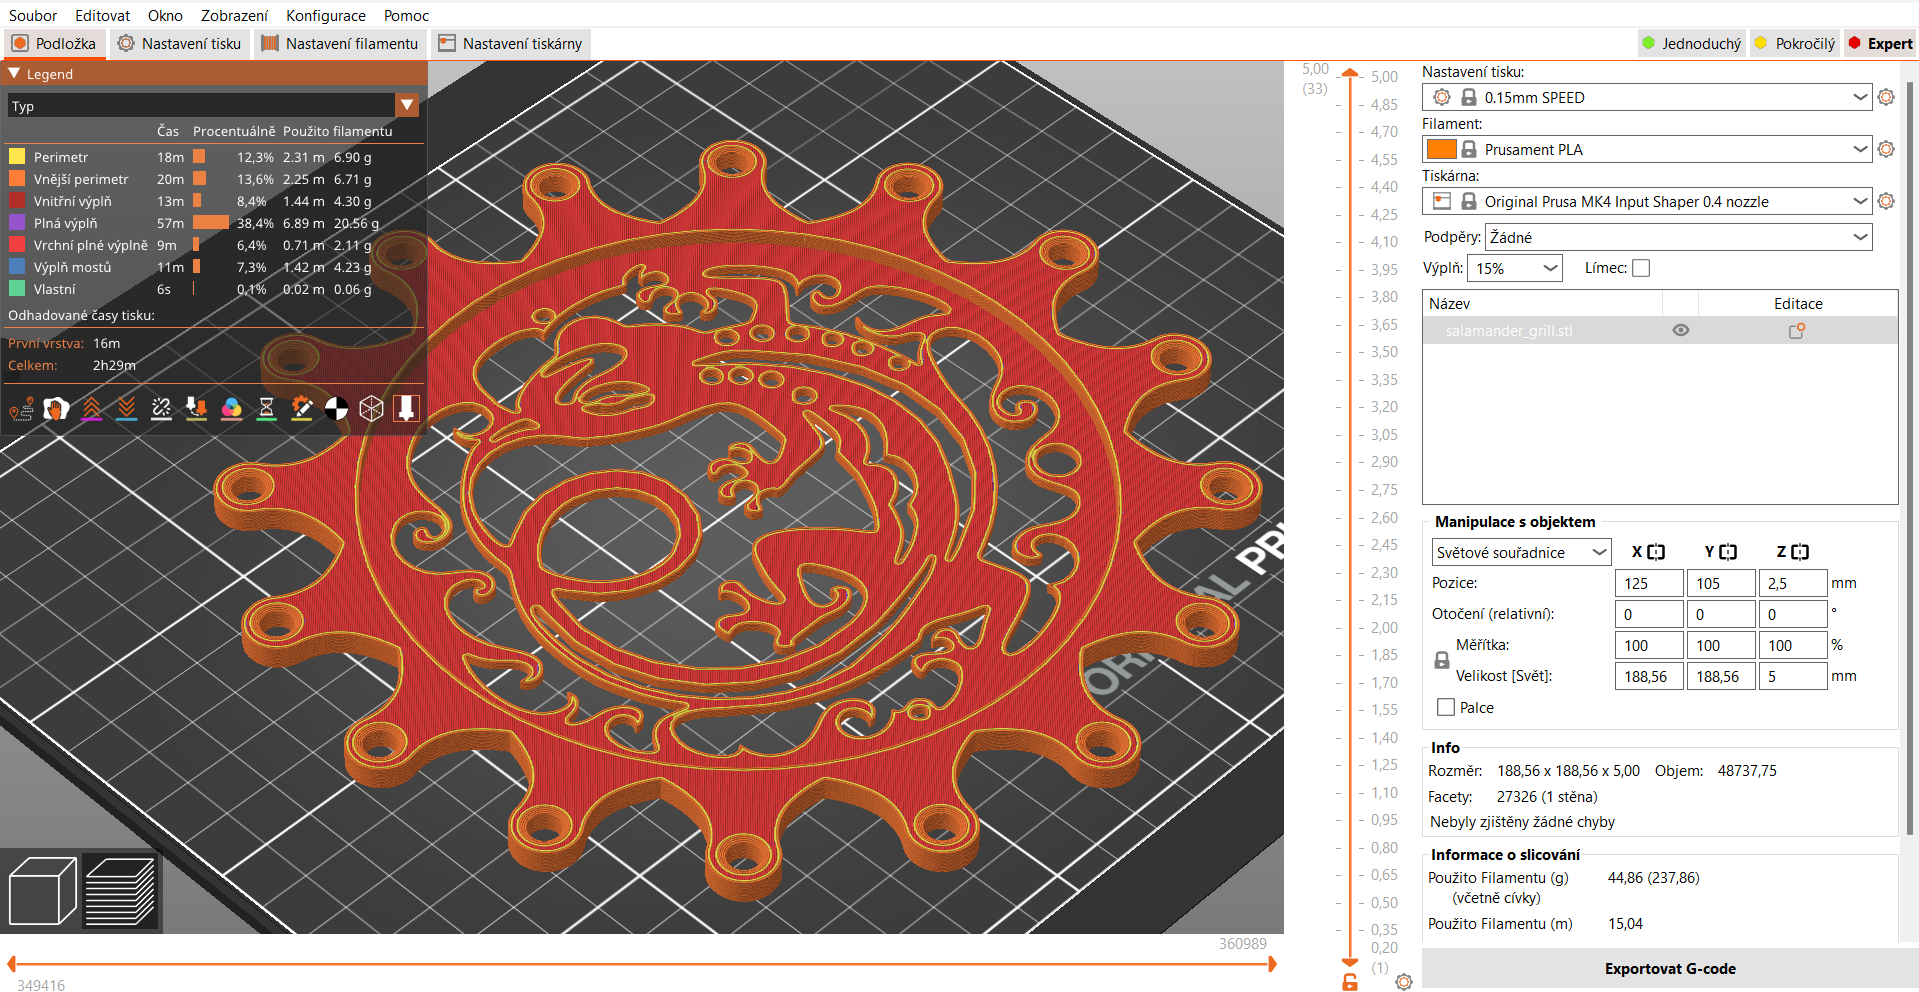Click Exportovat G-code button

pos(1670,968)
